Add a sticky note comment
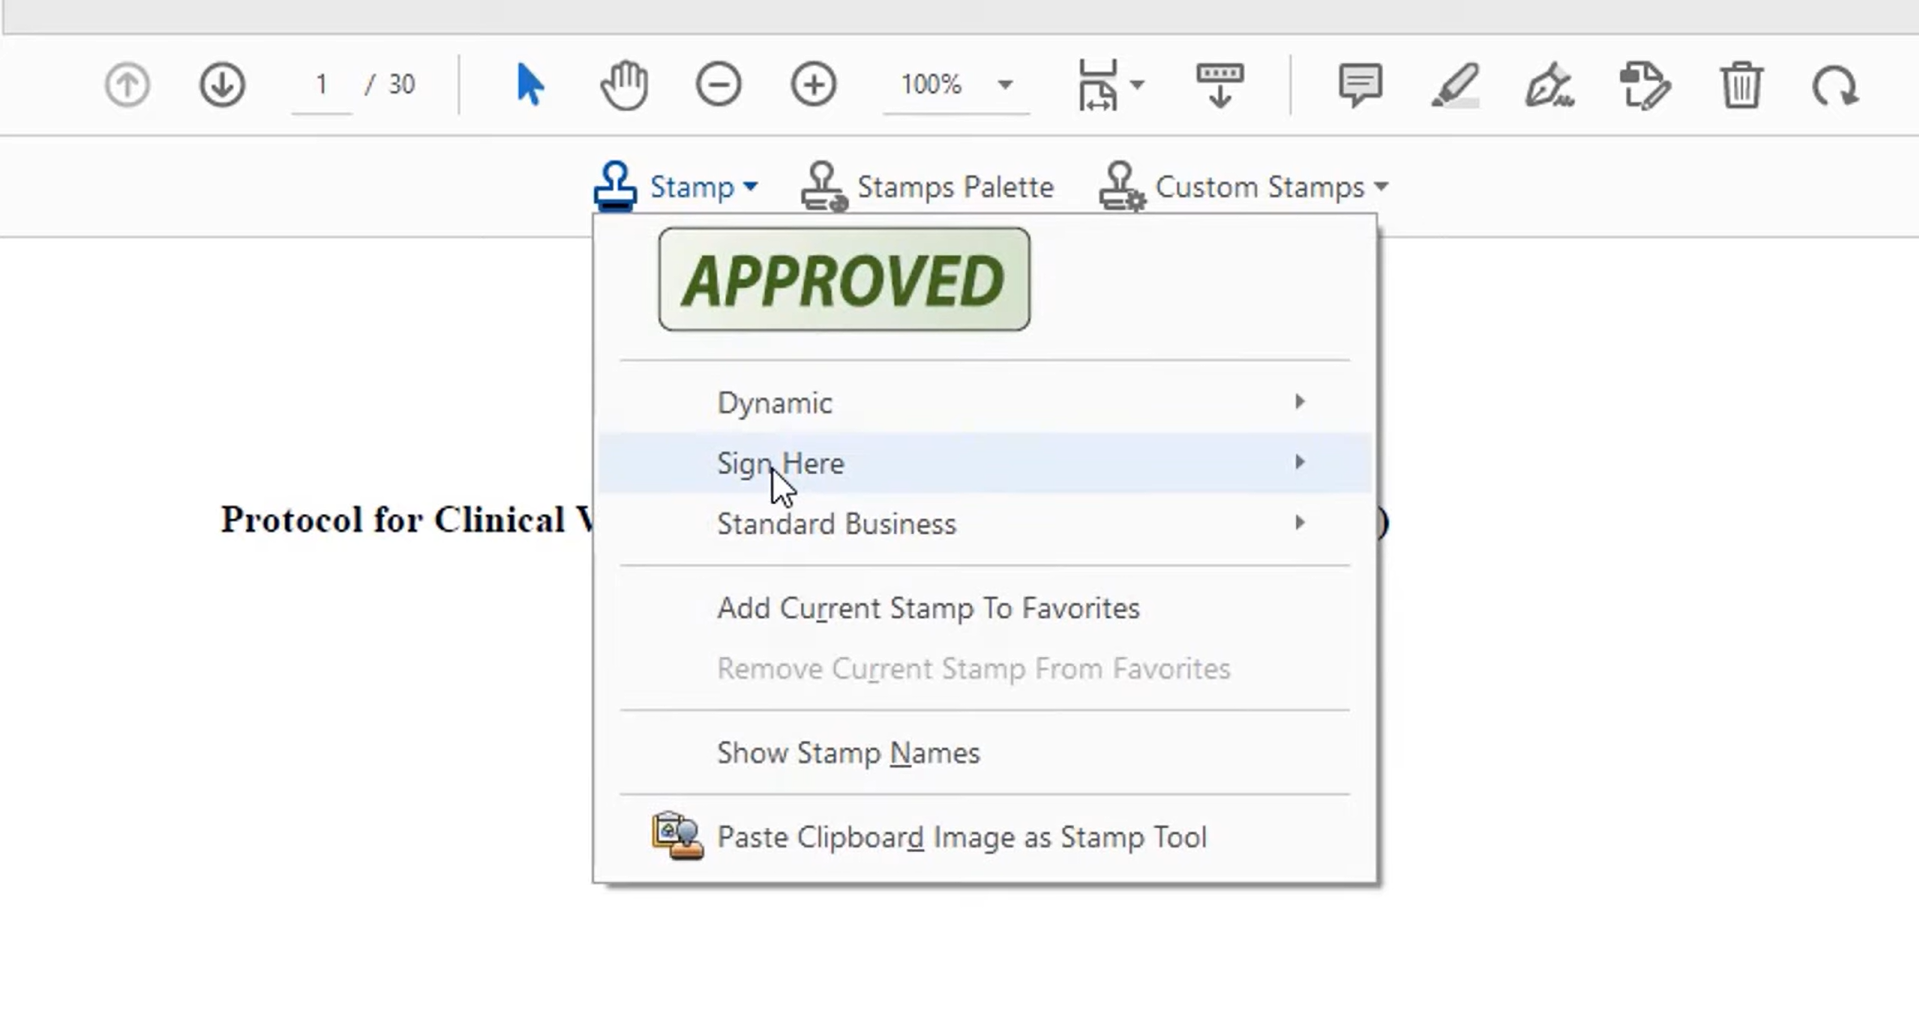 click(1360, 85)
